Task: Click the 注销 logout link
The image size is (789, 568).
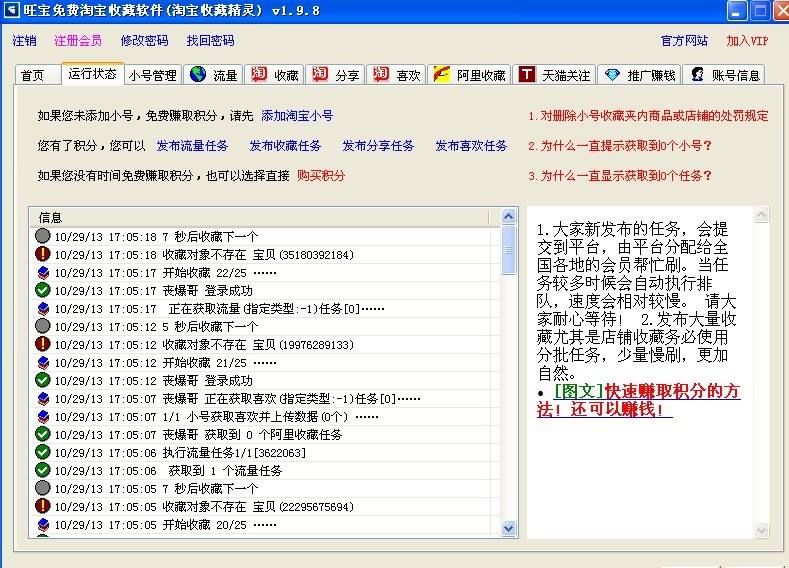Action: pos(25,41)
